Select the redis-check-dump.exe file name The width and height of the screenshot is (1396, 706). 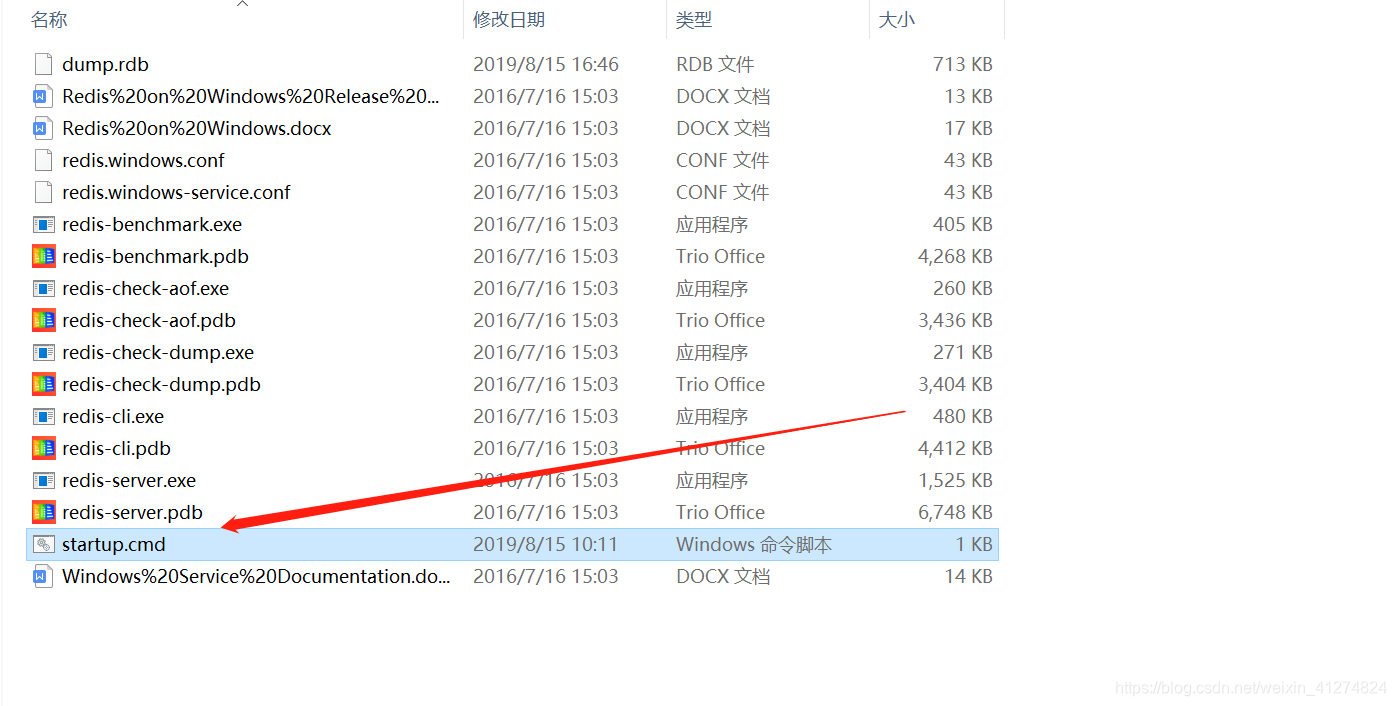pyautogui.click(x=158, y=353)
